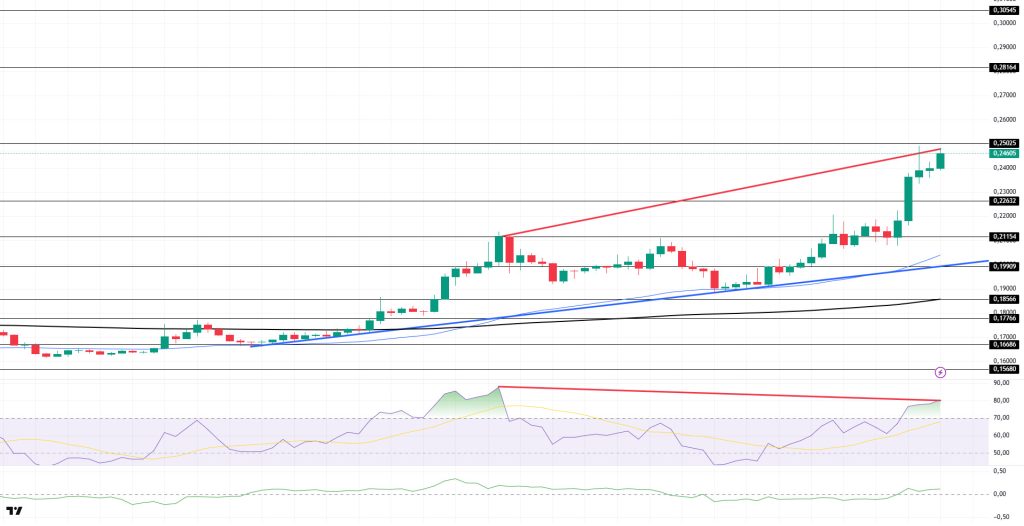Select the 0,25025 price level label
Image resolution: width=1024 pixels, height=526 pixels.
tap(1004, 143)
